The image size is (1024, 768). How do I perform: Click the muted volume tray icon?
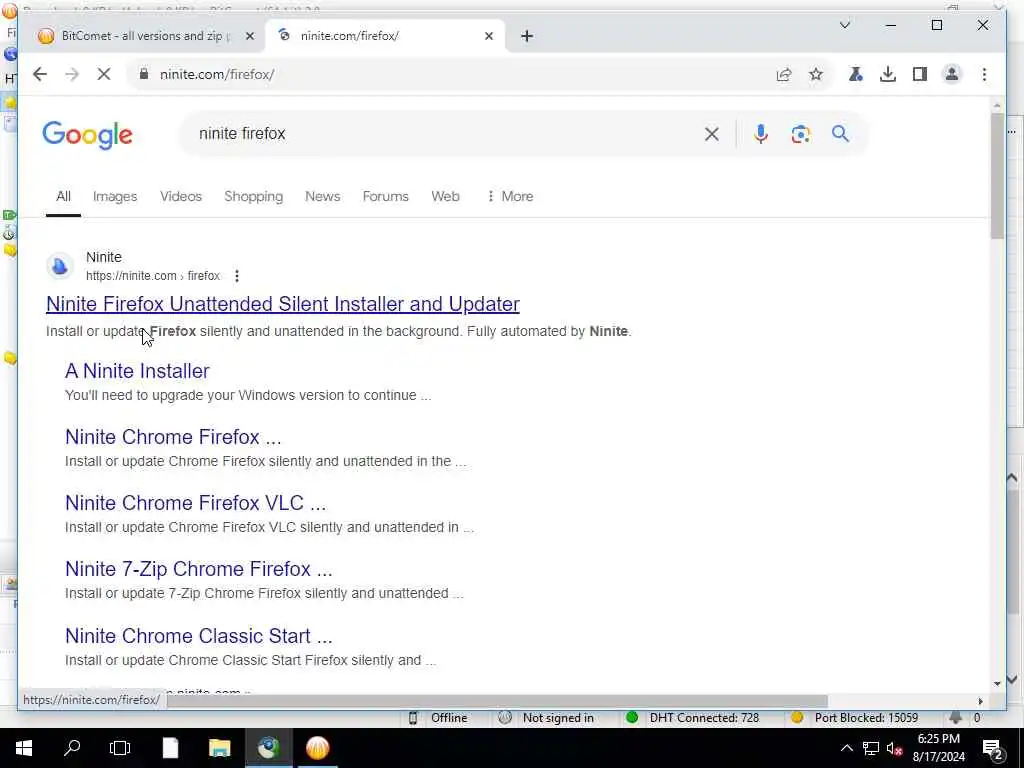(x=895, y=749)
